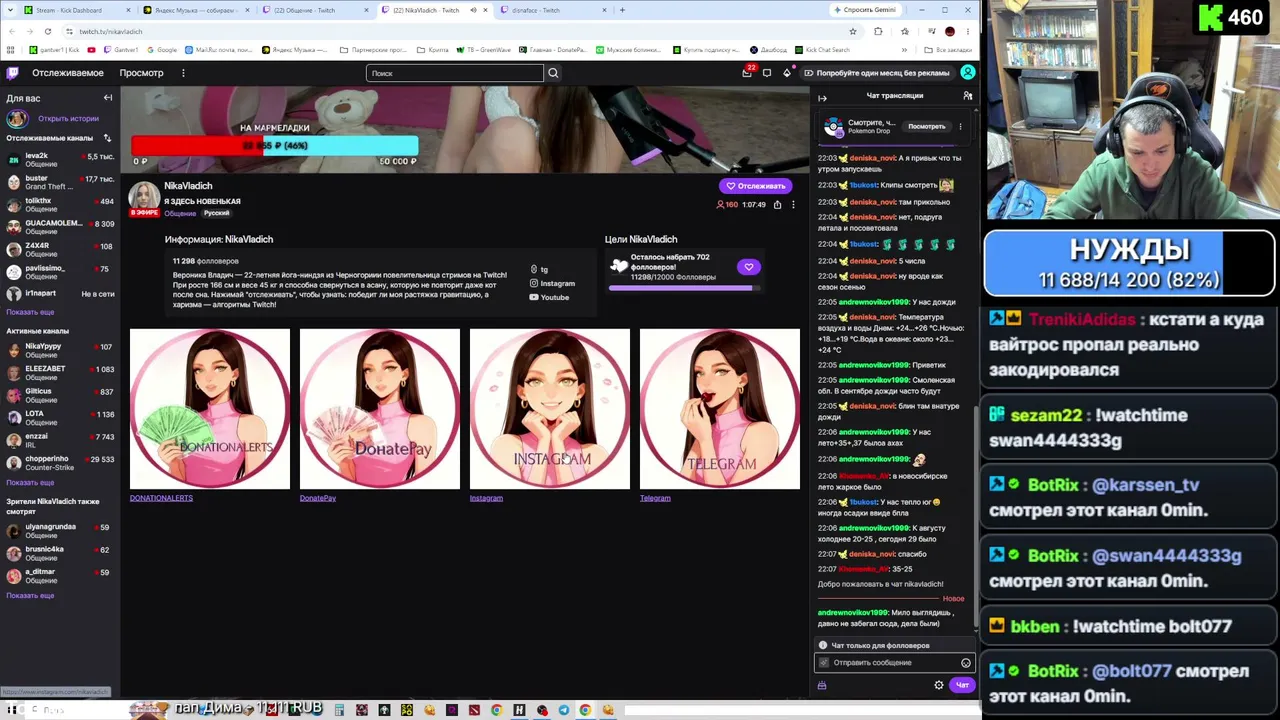Open stream more-options menu beside the share icon

(x=793, y=205)
